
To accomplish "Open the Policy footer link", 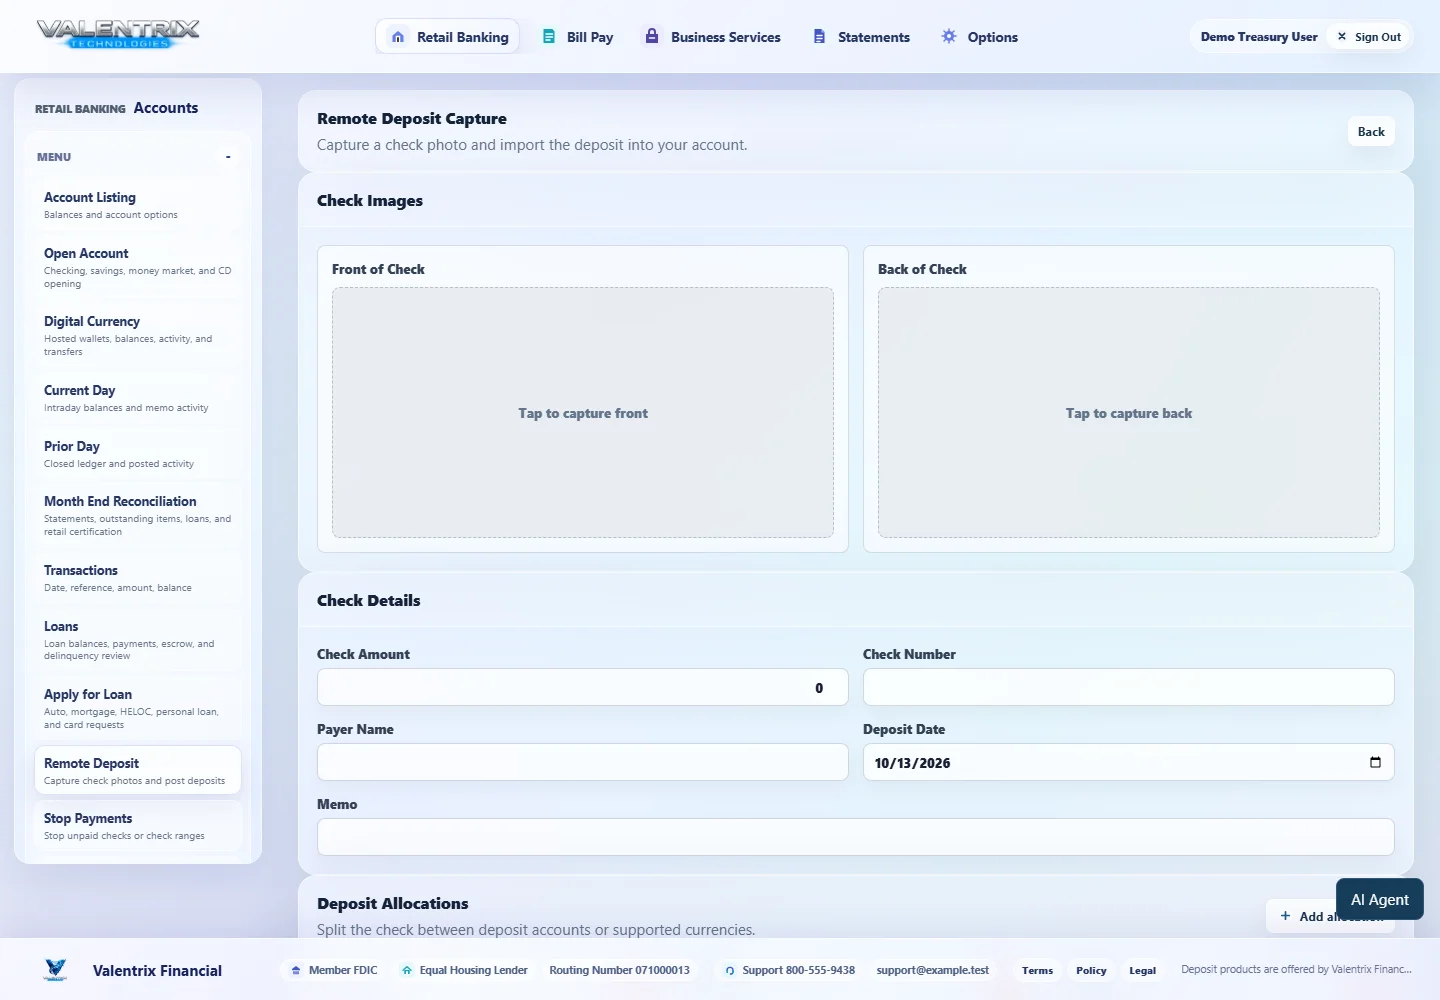I will pos(1091,970).
